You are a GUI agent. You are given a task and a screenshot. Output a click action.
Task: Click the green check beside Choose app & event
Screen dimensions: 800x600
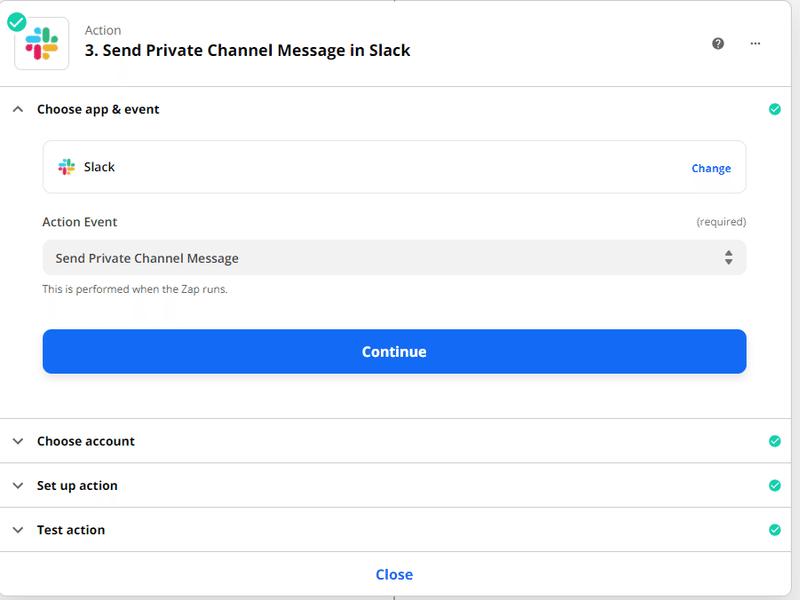[774, 109]
